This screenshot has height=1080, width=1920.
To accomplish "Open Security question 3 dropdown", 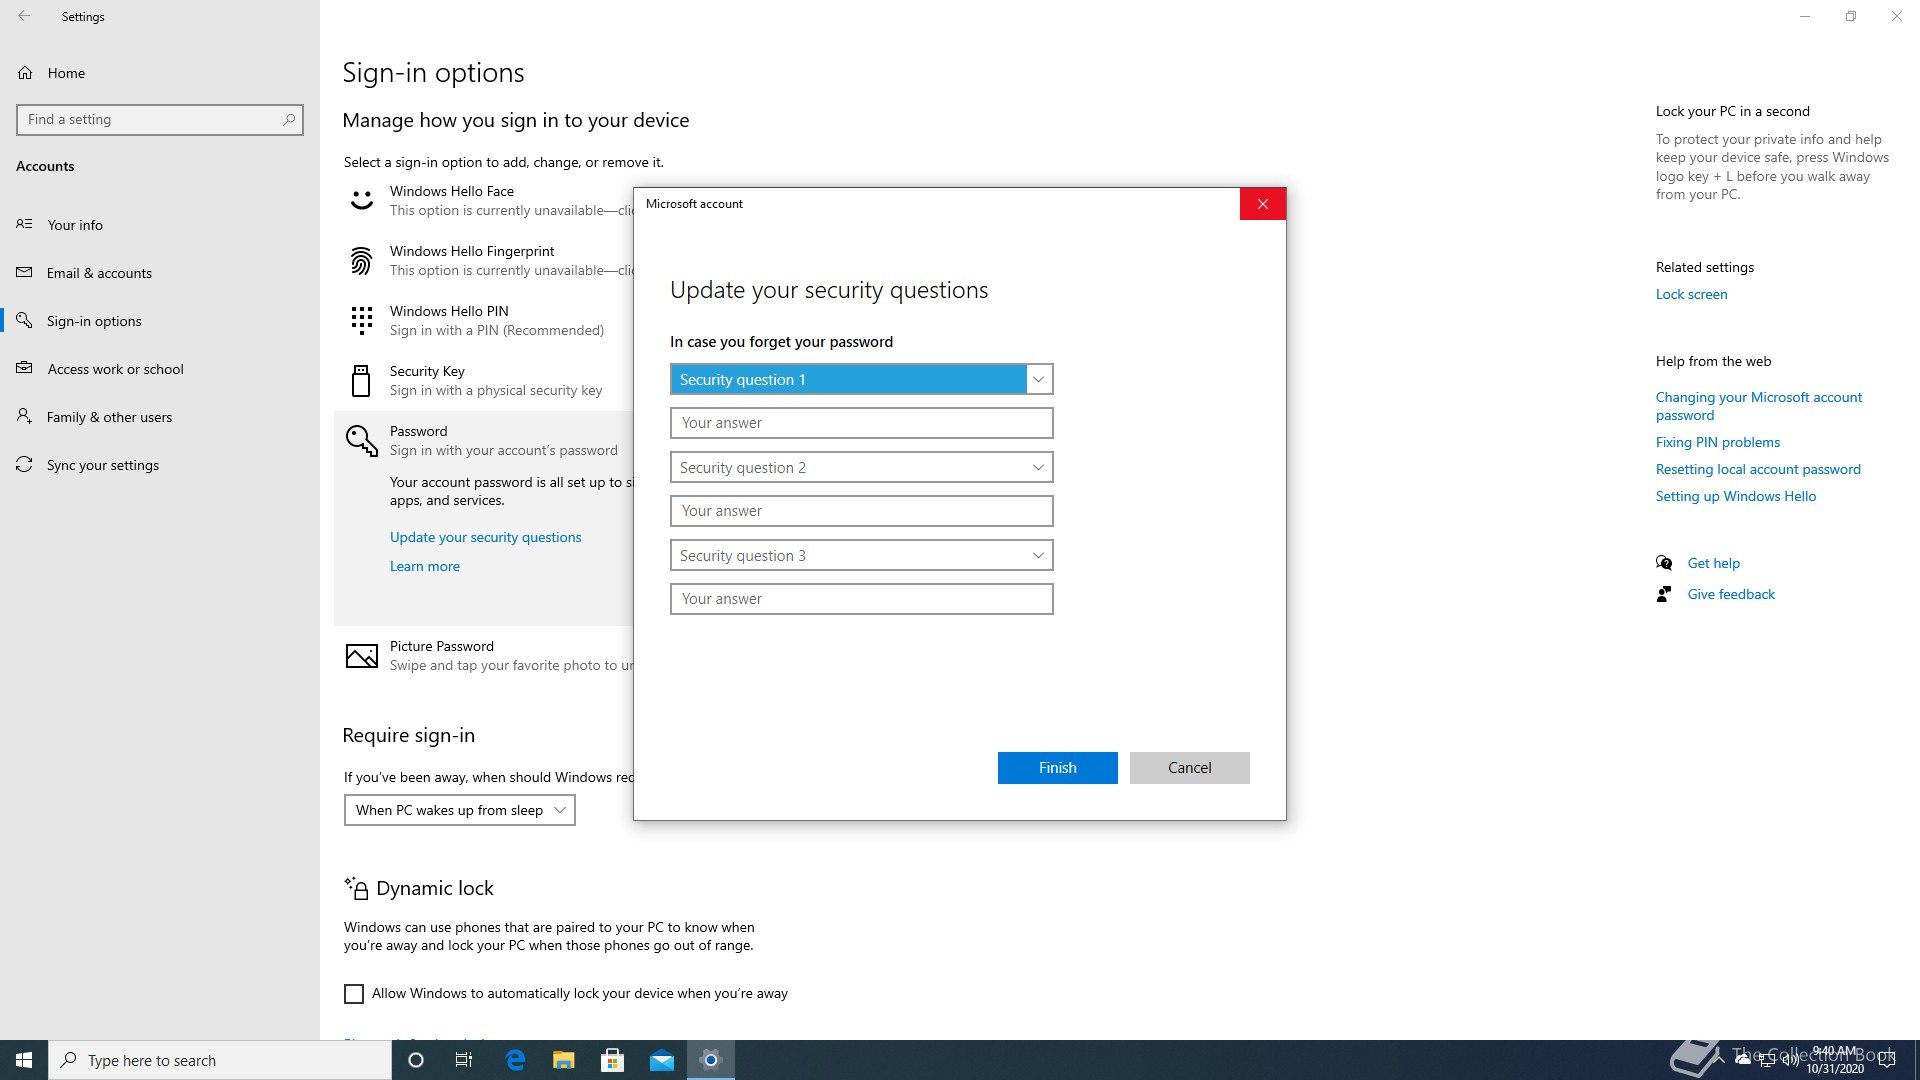I will click(861, 555).
